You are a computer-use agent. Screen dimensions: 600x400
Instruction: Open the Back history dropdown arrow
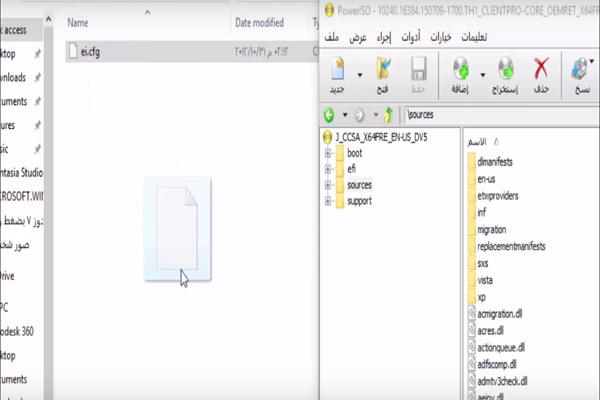tap(345, 115)
